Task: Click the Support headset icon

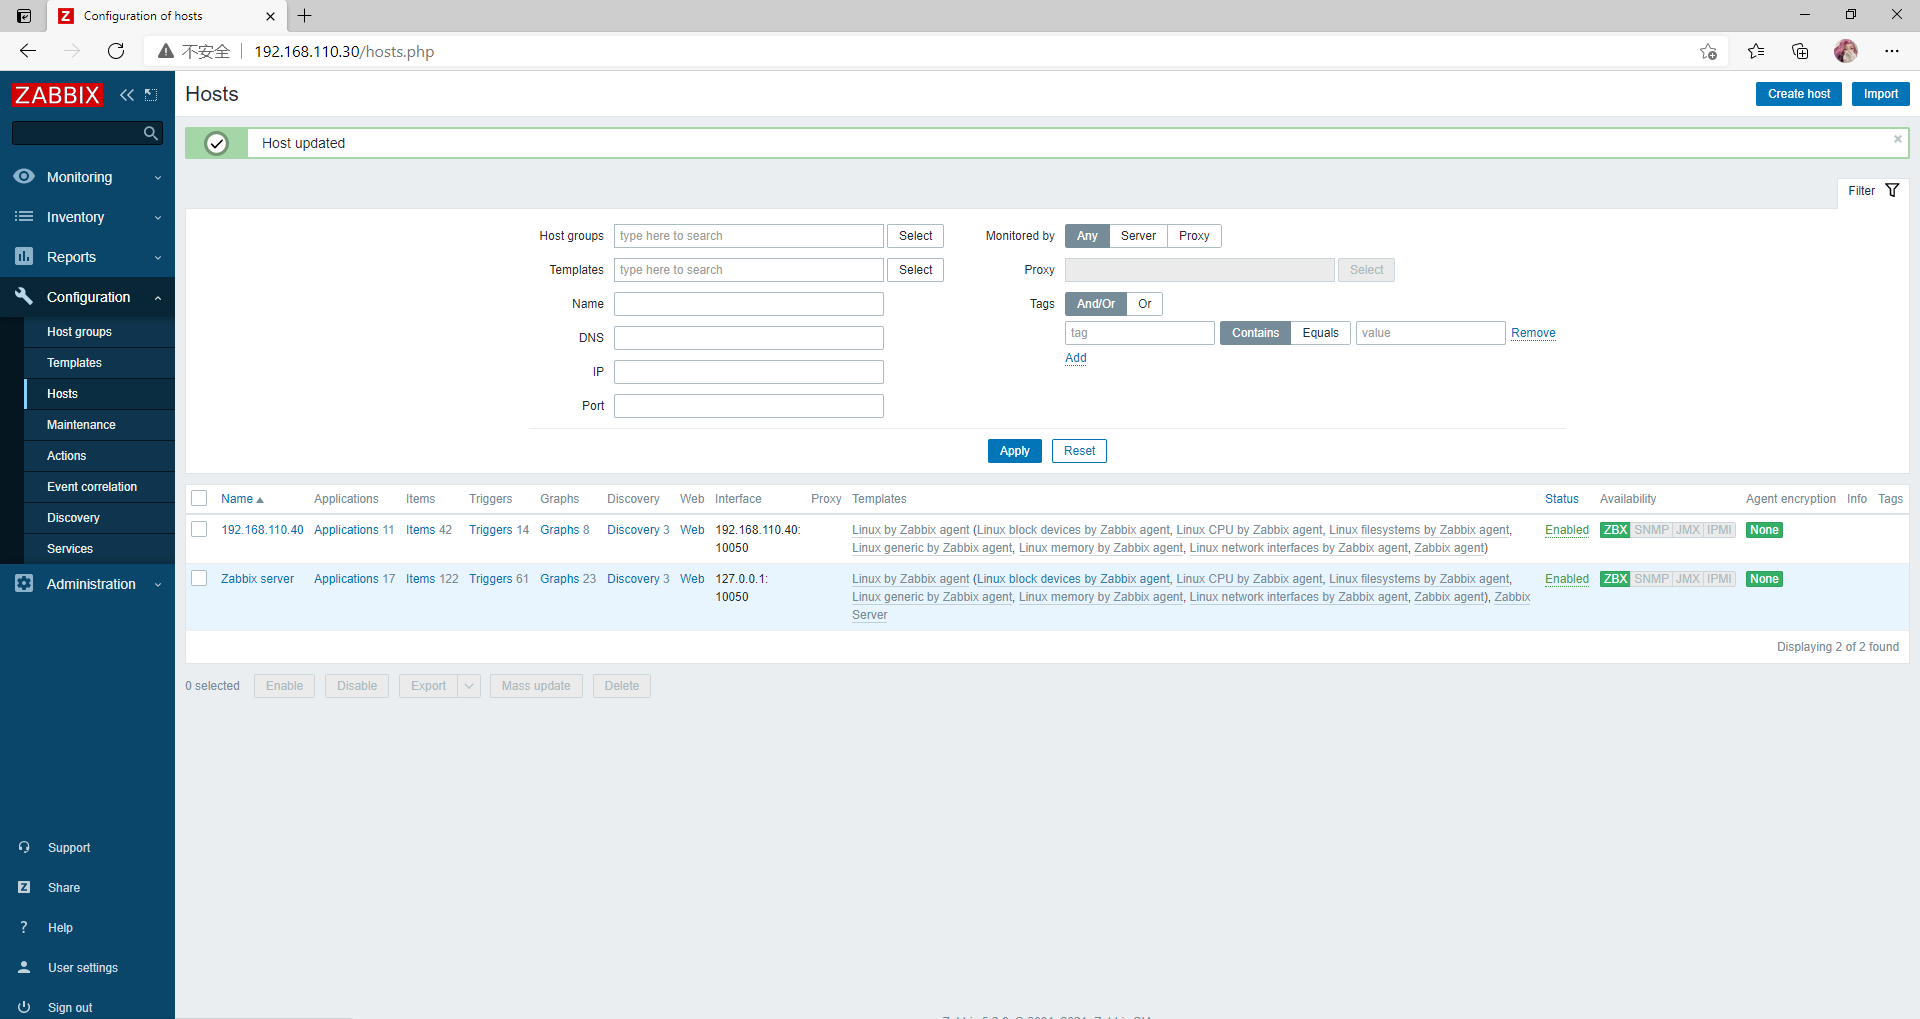Action: (x=24, y=847)
